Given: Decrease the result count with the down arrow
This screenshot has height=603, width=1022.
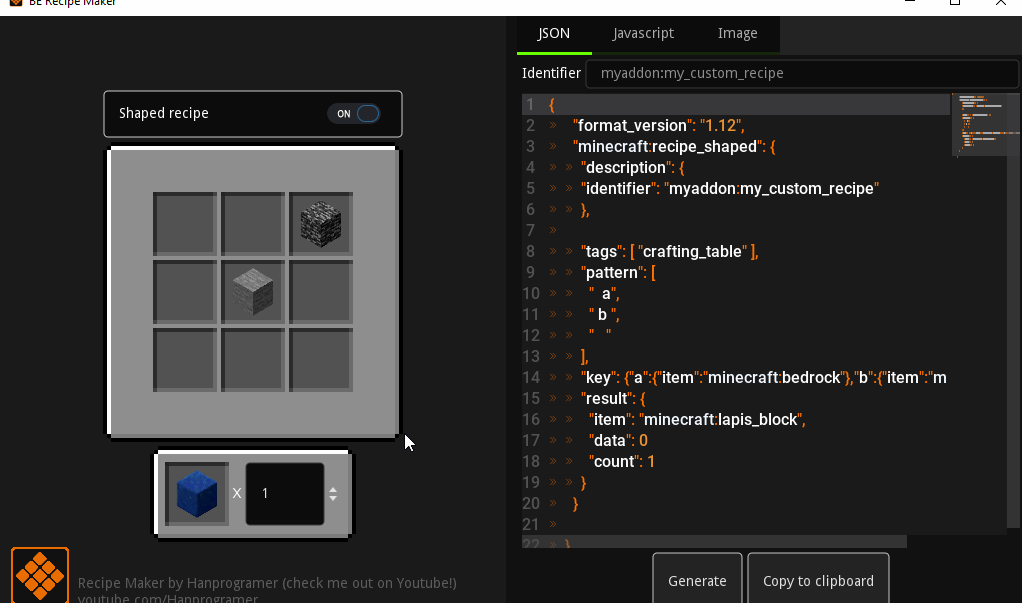Looking at the screenshot, I should 333,498.
